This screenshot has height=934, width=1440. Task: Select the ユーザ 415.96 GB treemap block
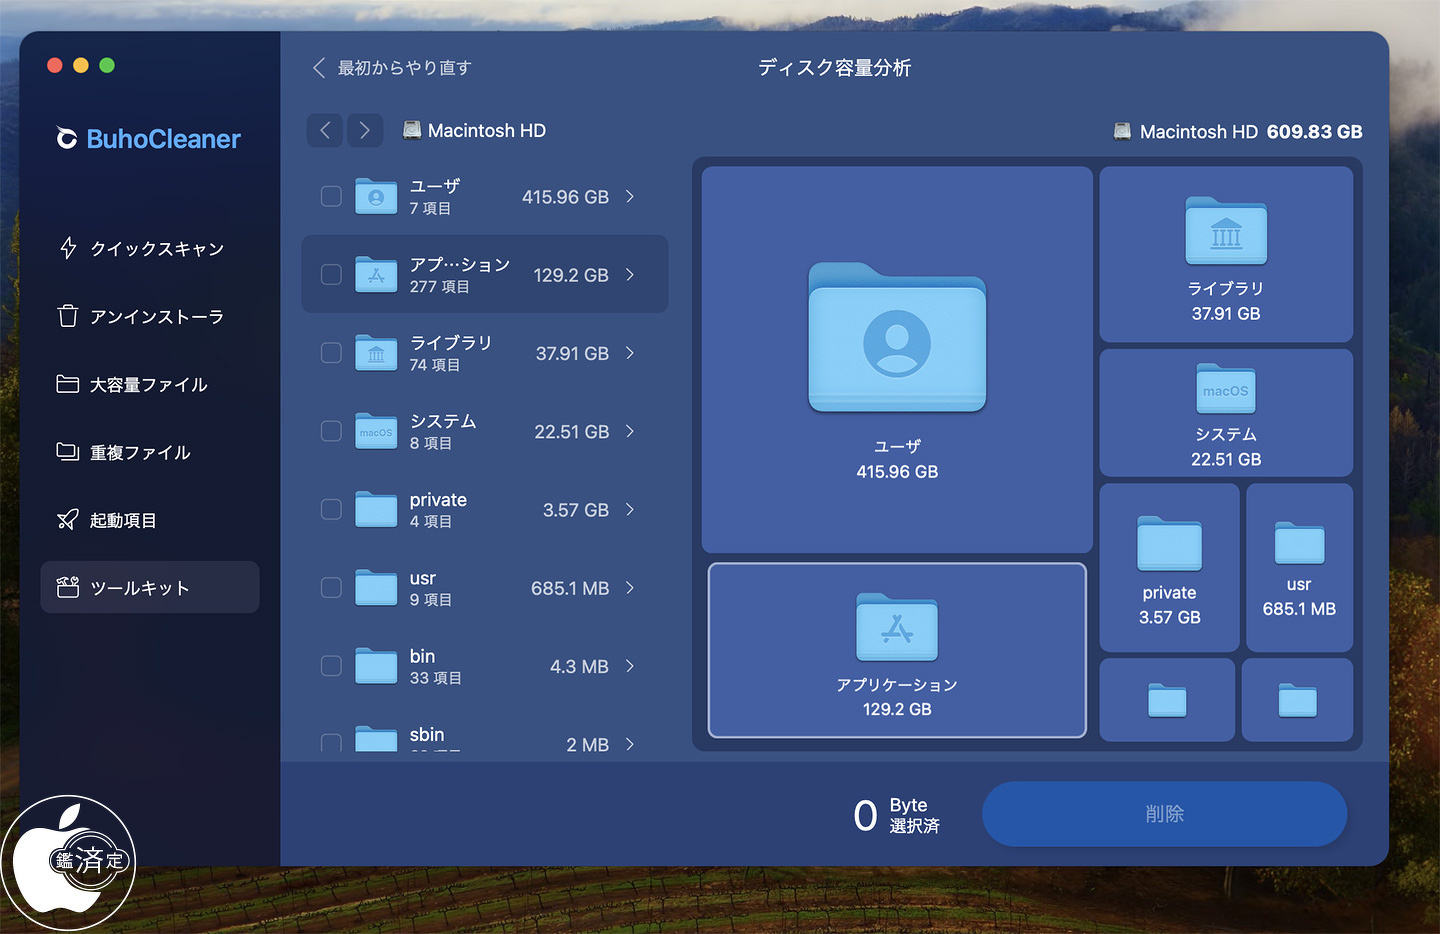[x=897, y=360]
